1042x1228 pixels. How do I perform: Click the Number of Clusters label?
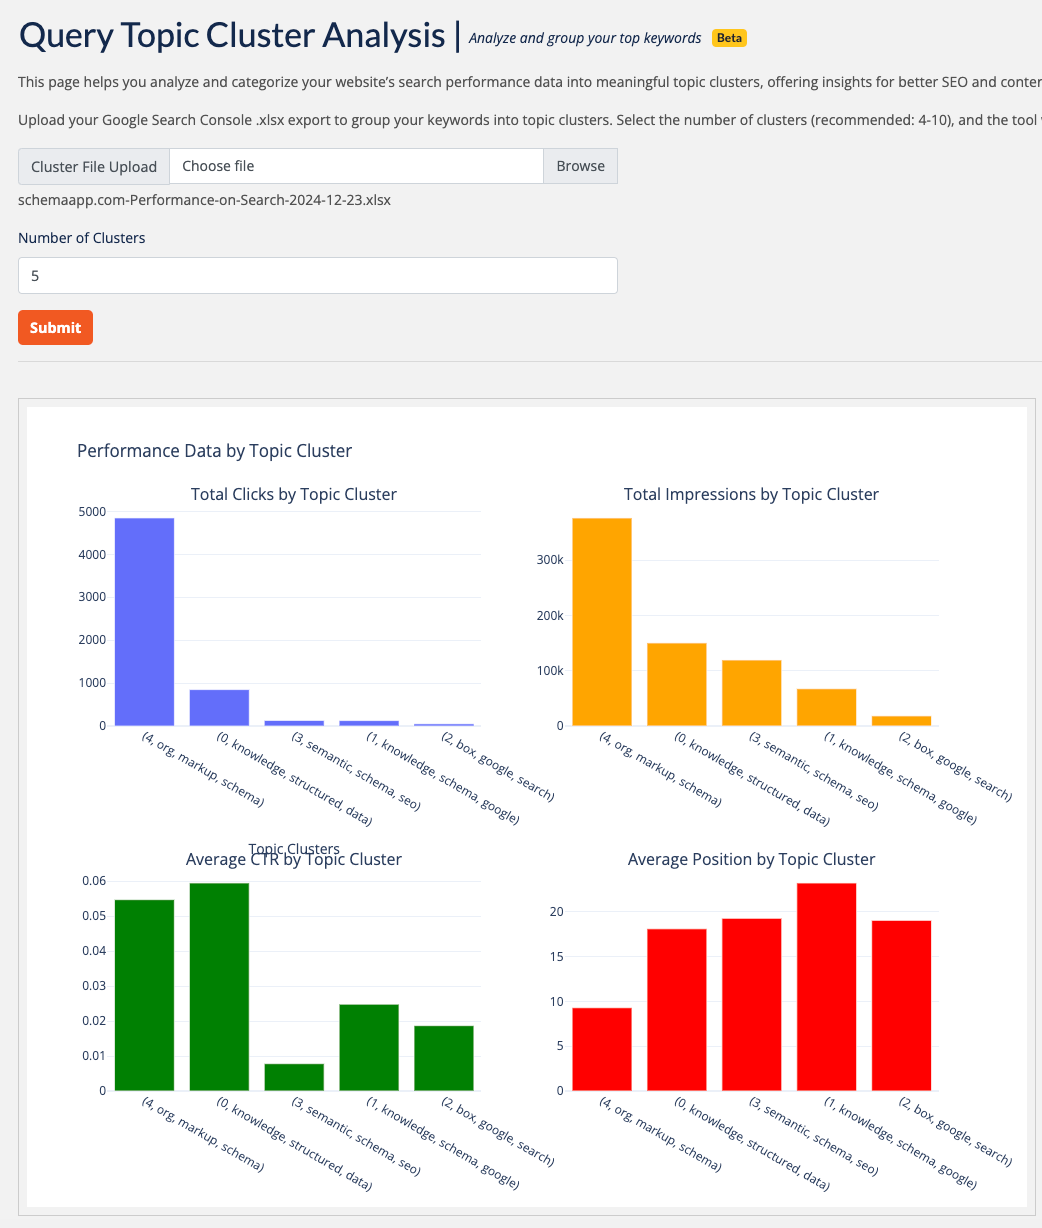click(82, 238)
